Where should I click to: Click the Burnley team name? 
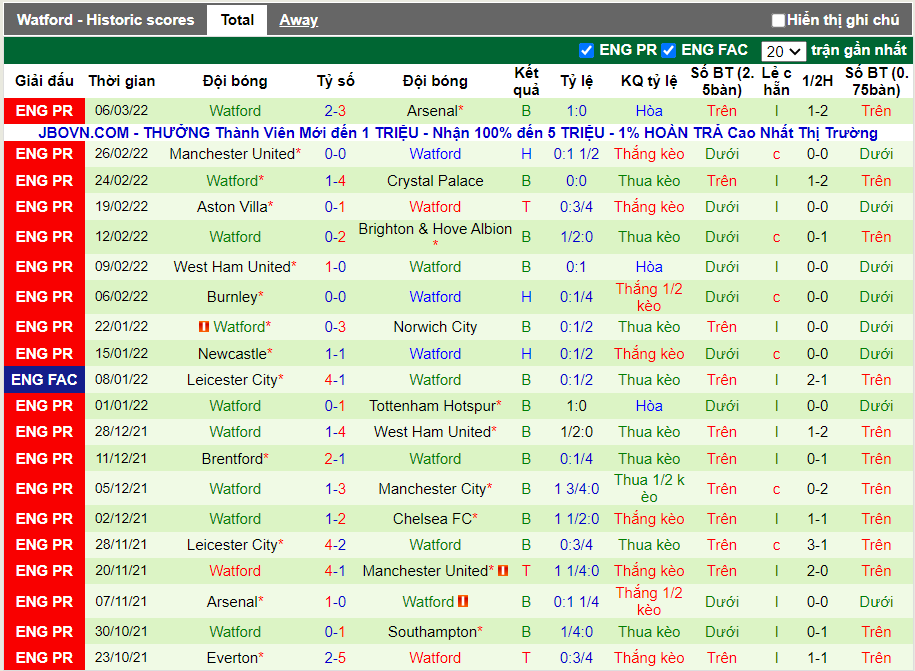[232, 297]
